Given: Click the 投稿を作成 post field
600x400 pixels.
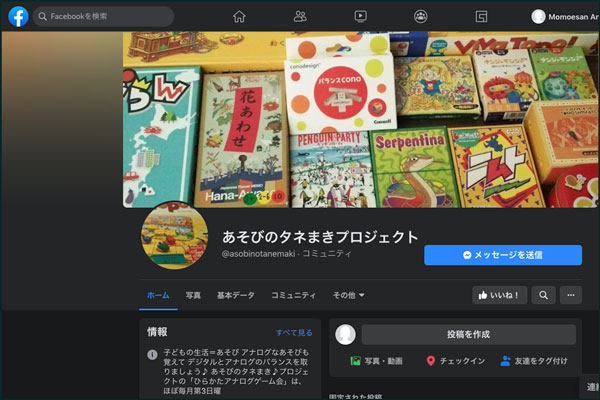Looking at the screenshot, I should (468, 335).
